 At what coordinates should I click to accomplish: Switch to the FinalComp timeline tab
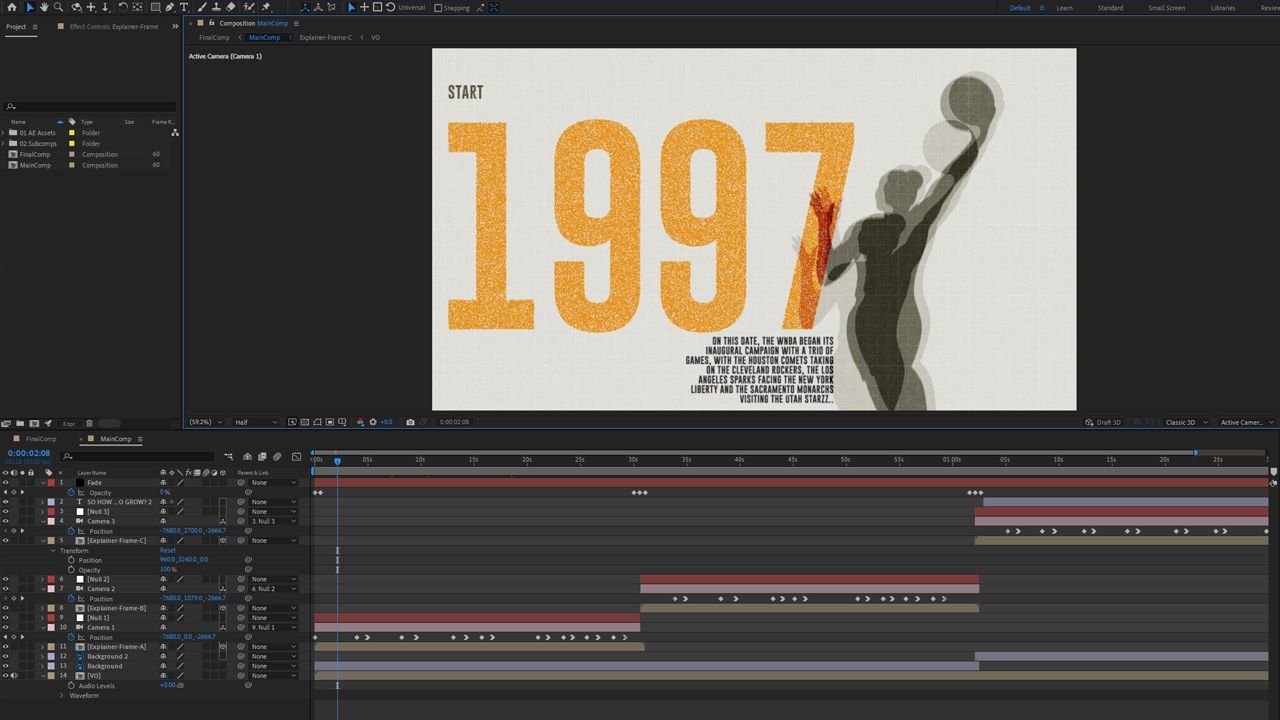click(41, 439)
